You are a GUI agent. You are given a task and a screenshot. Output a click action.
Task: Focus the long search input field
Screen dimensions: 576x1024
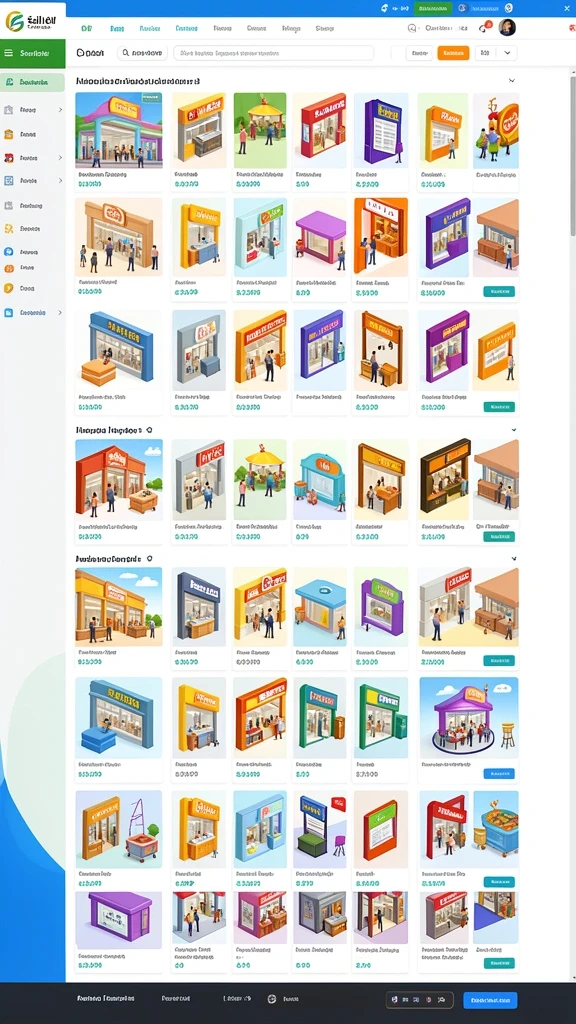point(274,53)
